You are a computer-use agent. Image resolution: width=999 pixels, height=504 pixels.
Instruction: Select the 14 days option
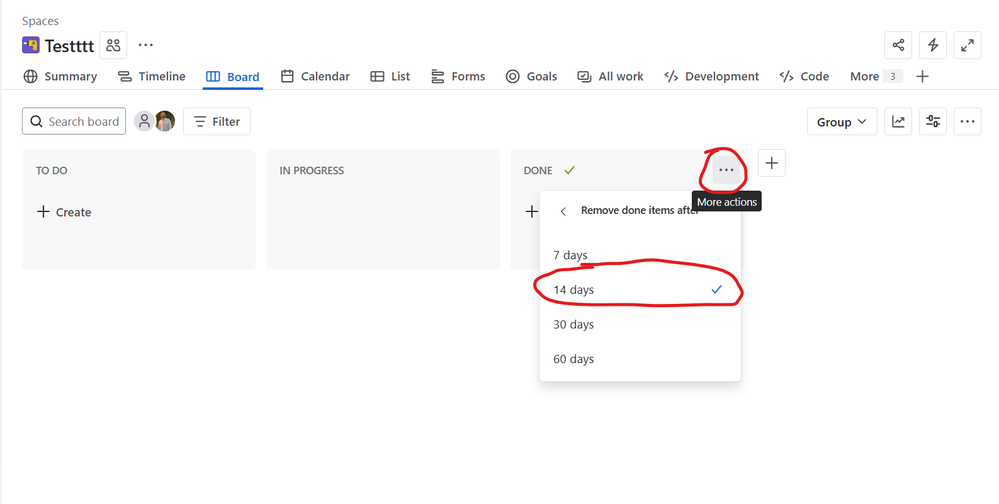640,289
